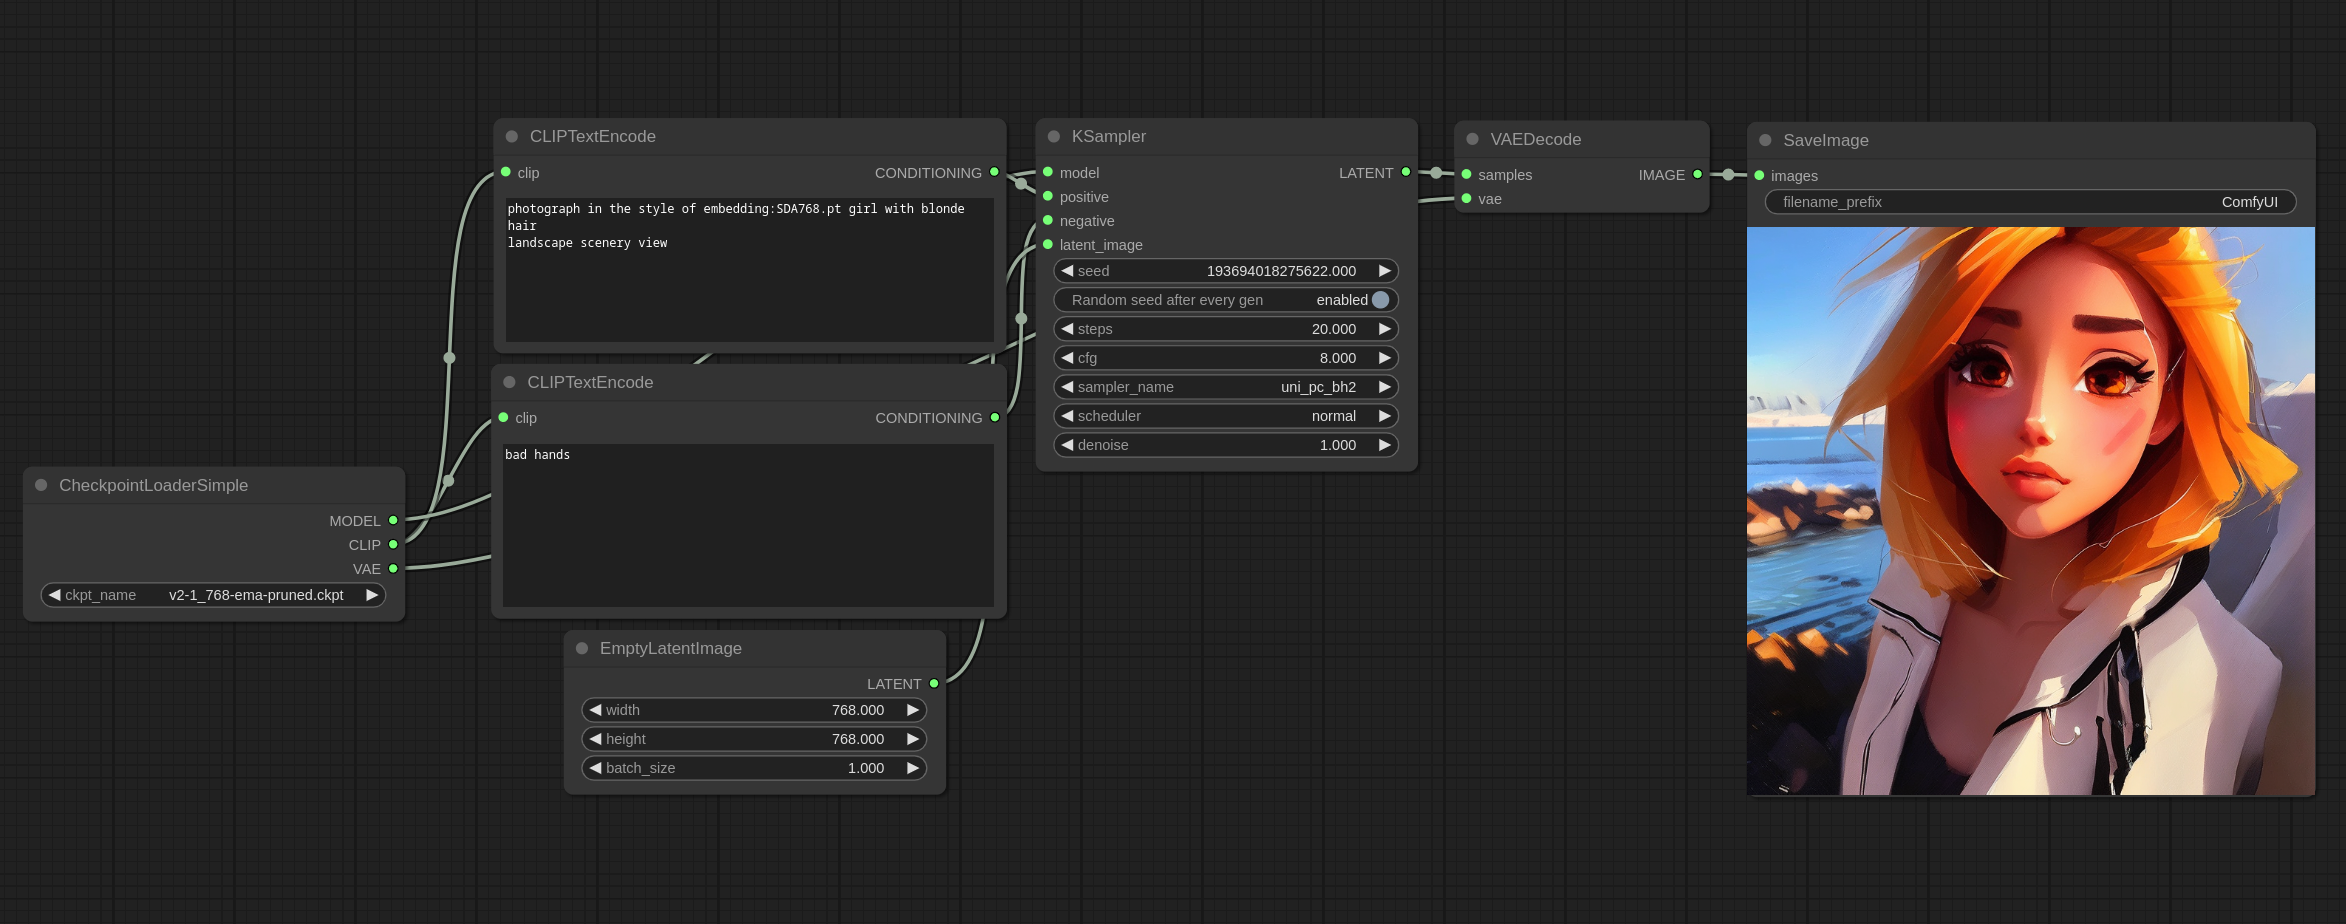Viewport: 2346px width, 924px height.
Task: Collapse the SaveImage node via its dot
Action: 1765,140
